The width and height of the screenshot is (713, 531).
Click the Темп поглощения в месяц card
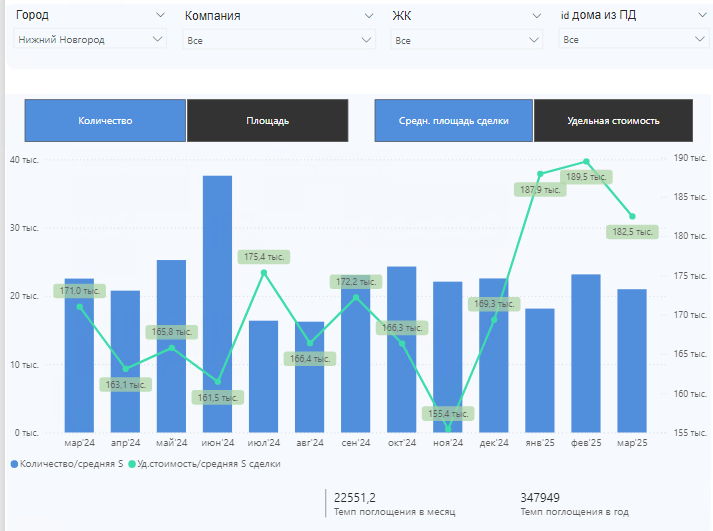point(394,504)
